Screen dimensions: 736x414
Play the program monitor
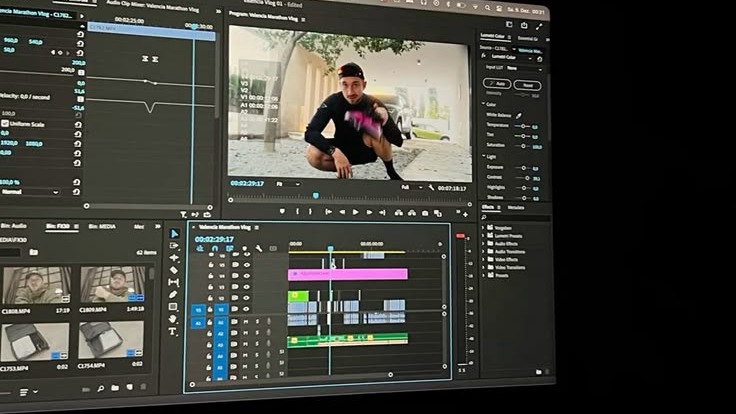click(x=355, y=212)
